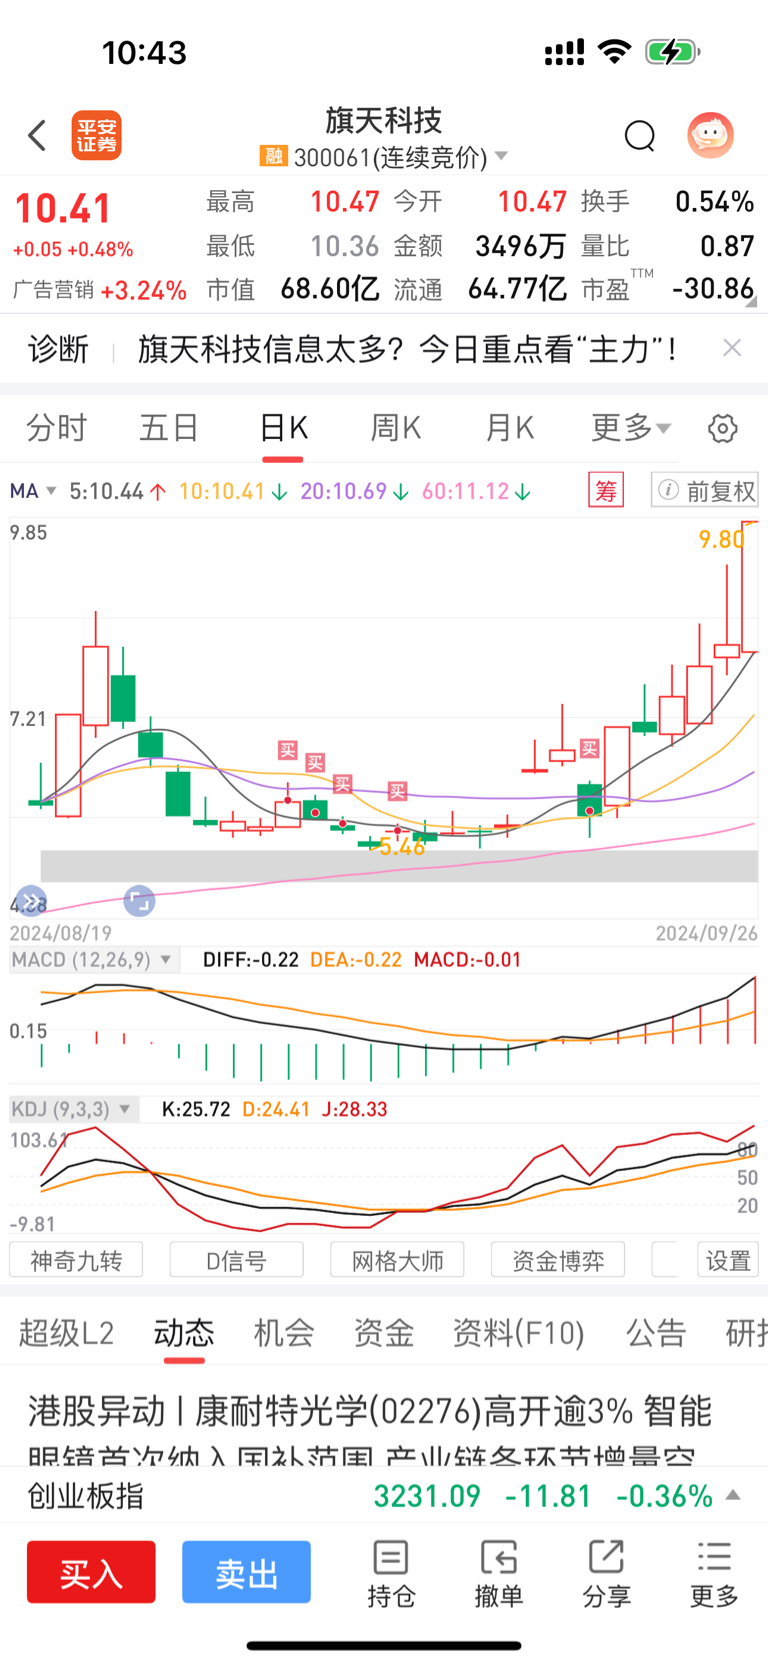Open the 诊断 banner message

click(407, 348)
